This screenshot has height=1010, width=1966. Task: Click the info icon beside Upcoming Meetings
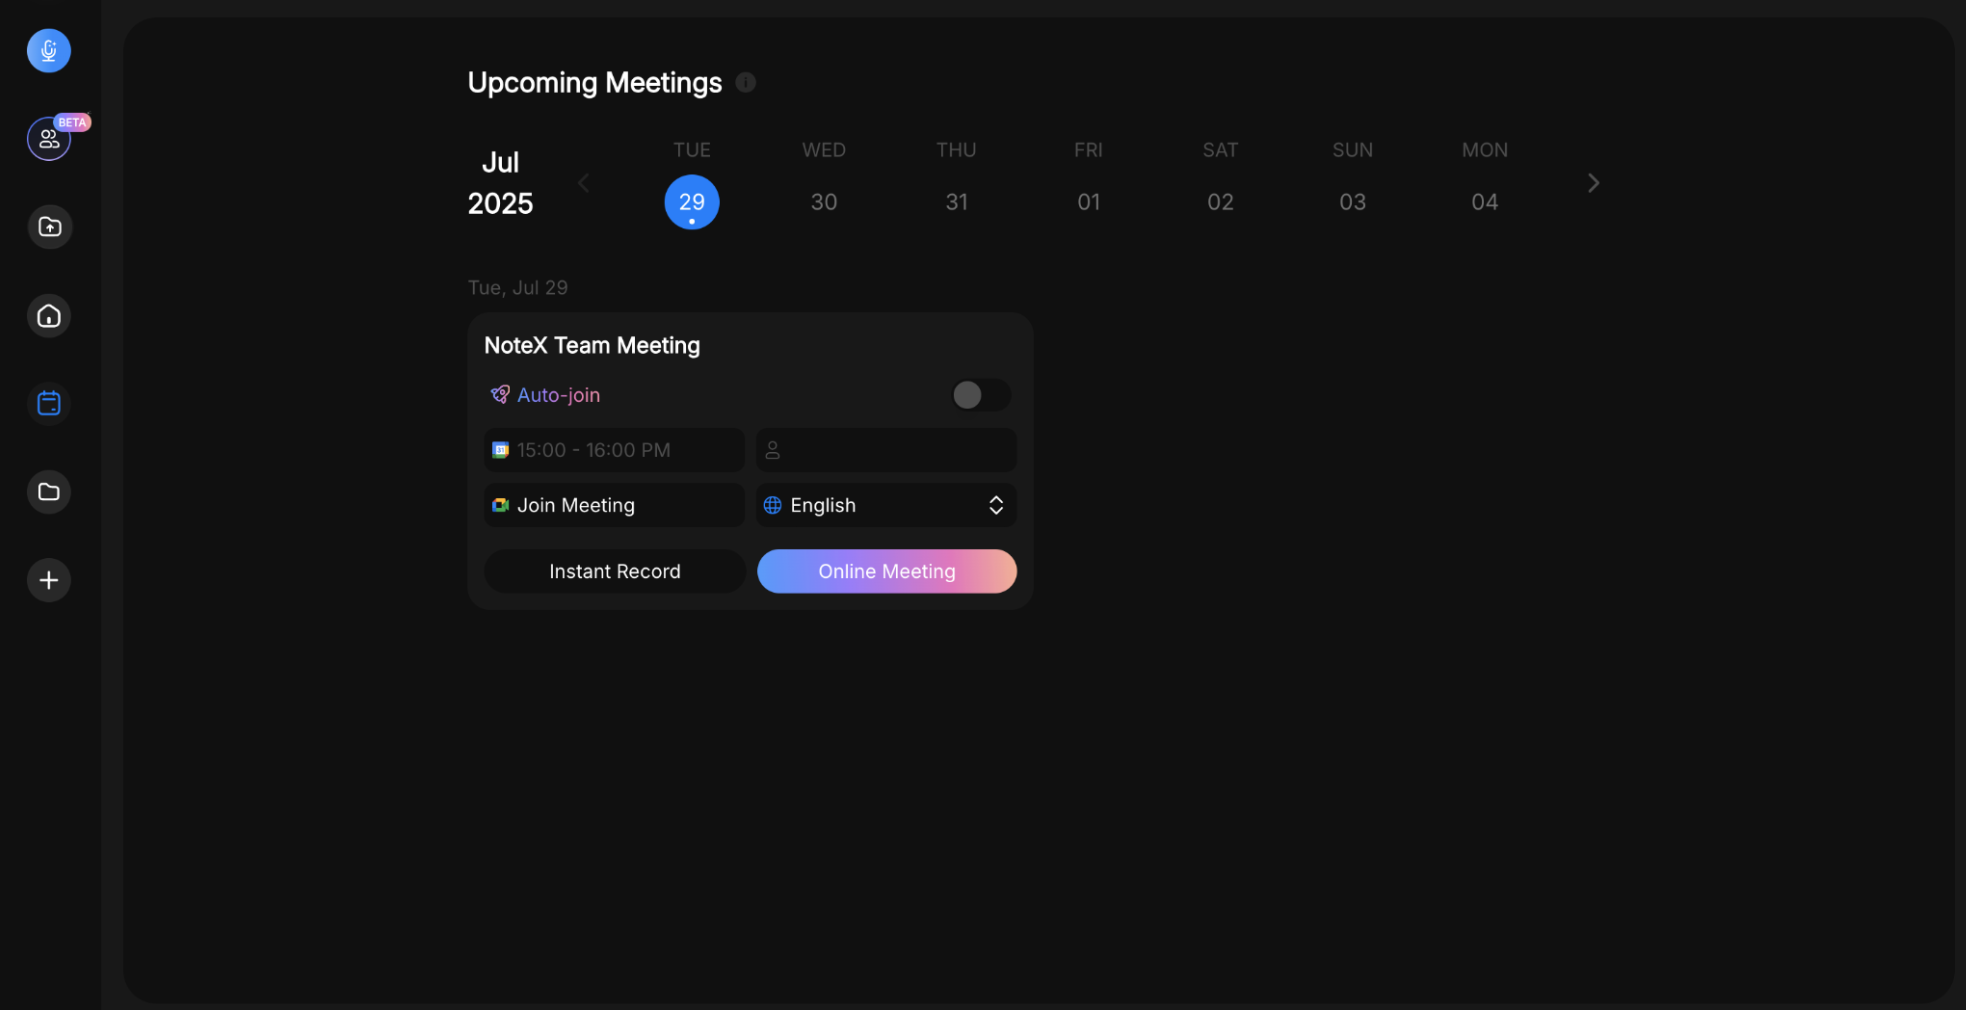click(745, 82)
